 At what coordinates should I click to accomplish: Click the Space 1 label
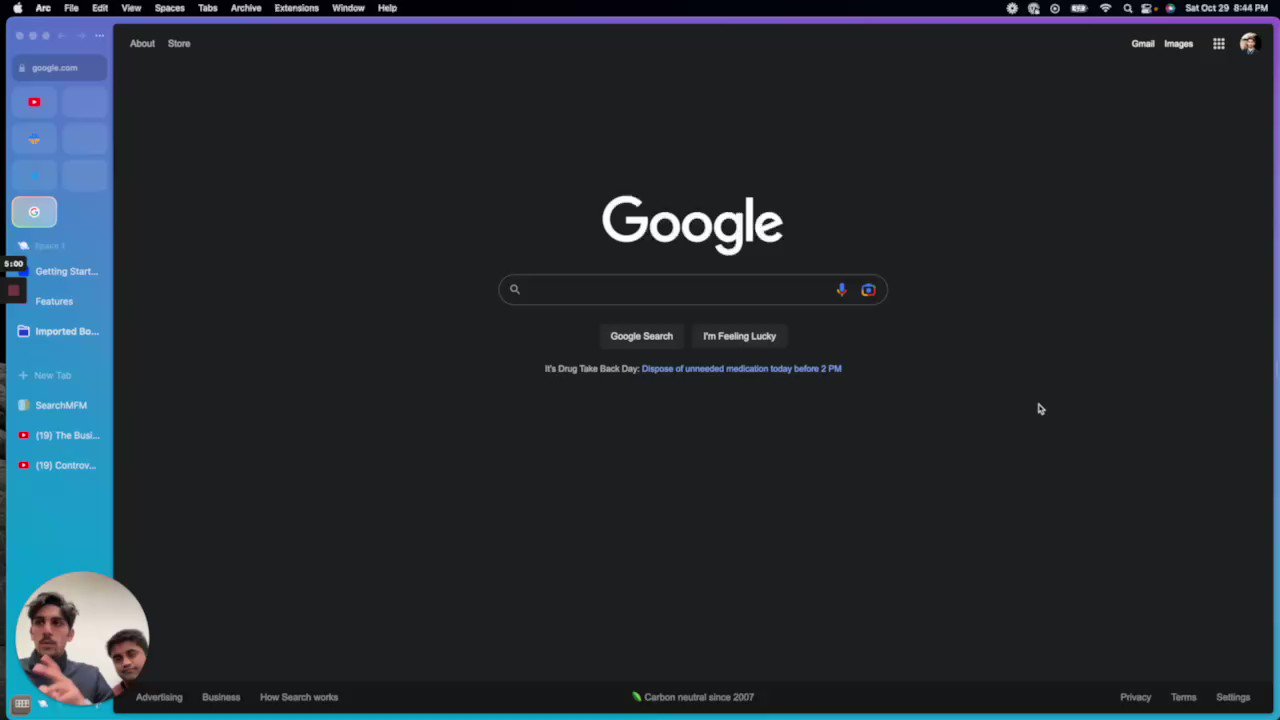click(49, 246)
